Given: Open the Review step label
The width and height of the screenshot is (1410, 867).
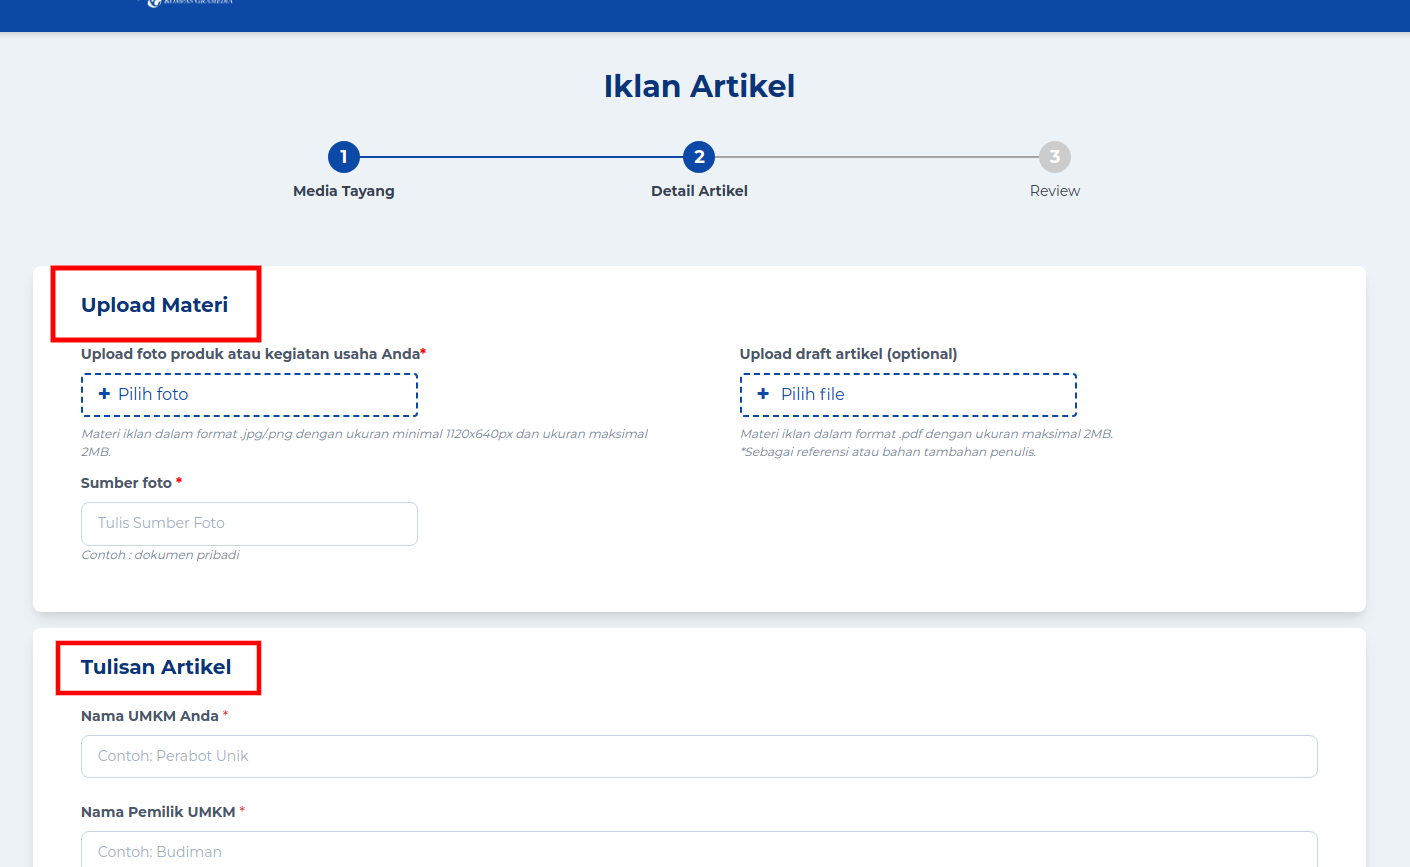Looking at the screenshot, I should coord(1054,191).
